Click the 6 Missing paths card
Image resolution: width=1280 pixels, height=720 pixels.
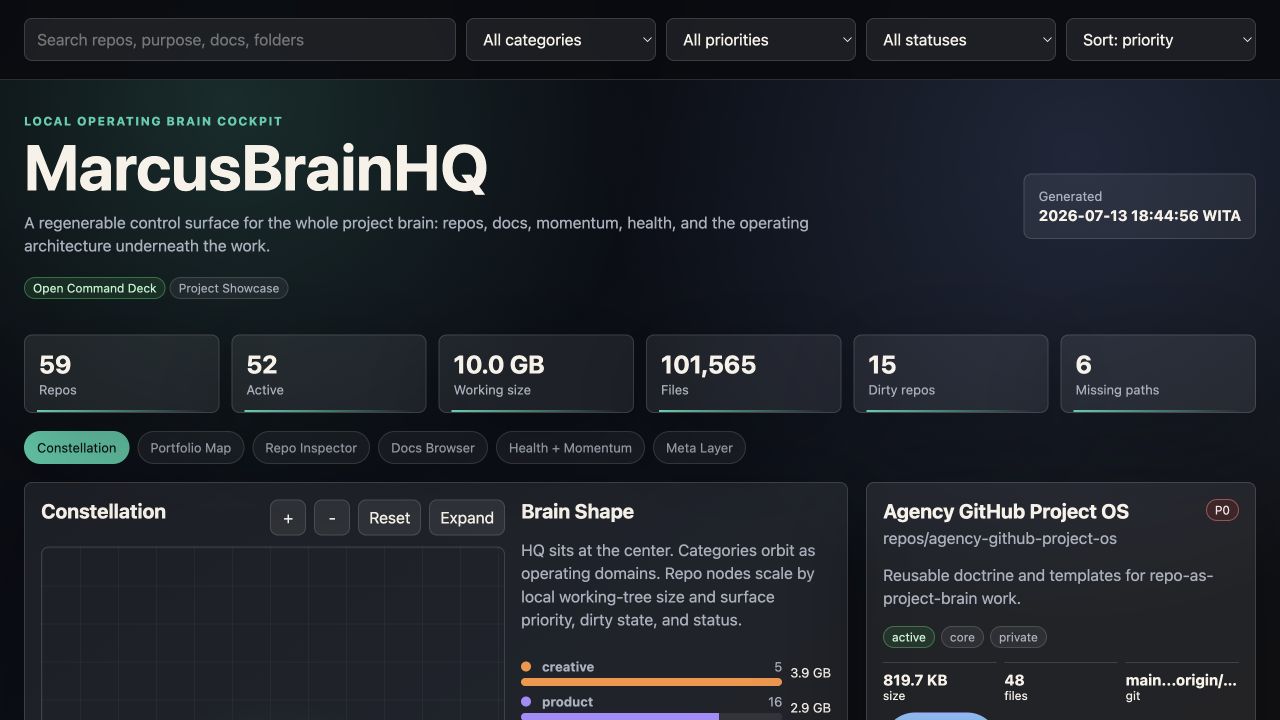coord(1158,374)
